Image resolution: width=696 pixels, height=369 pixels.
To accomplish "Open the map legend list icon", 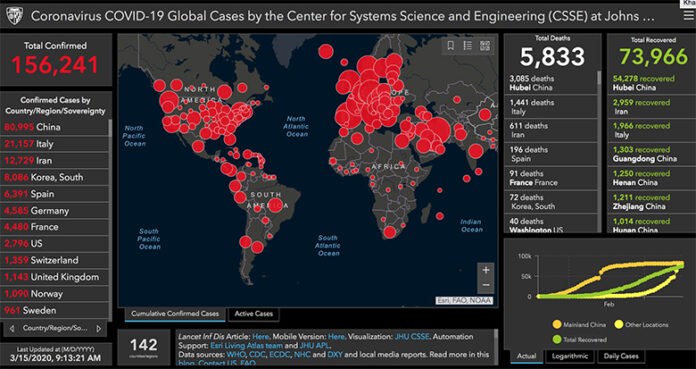I will [467, 46].
